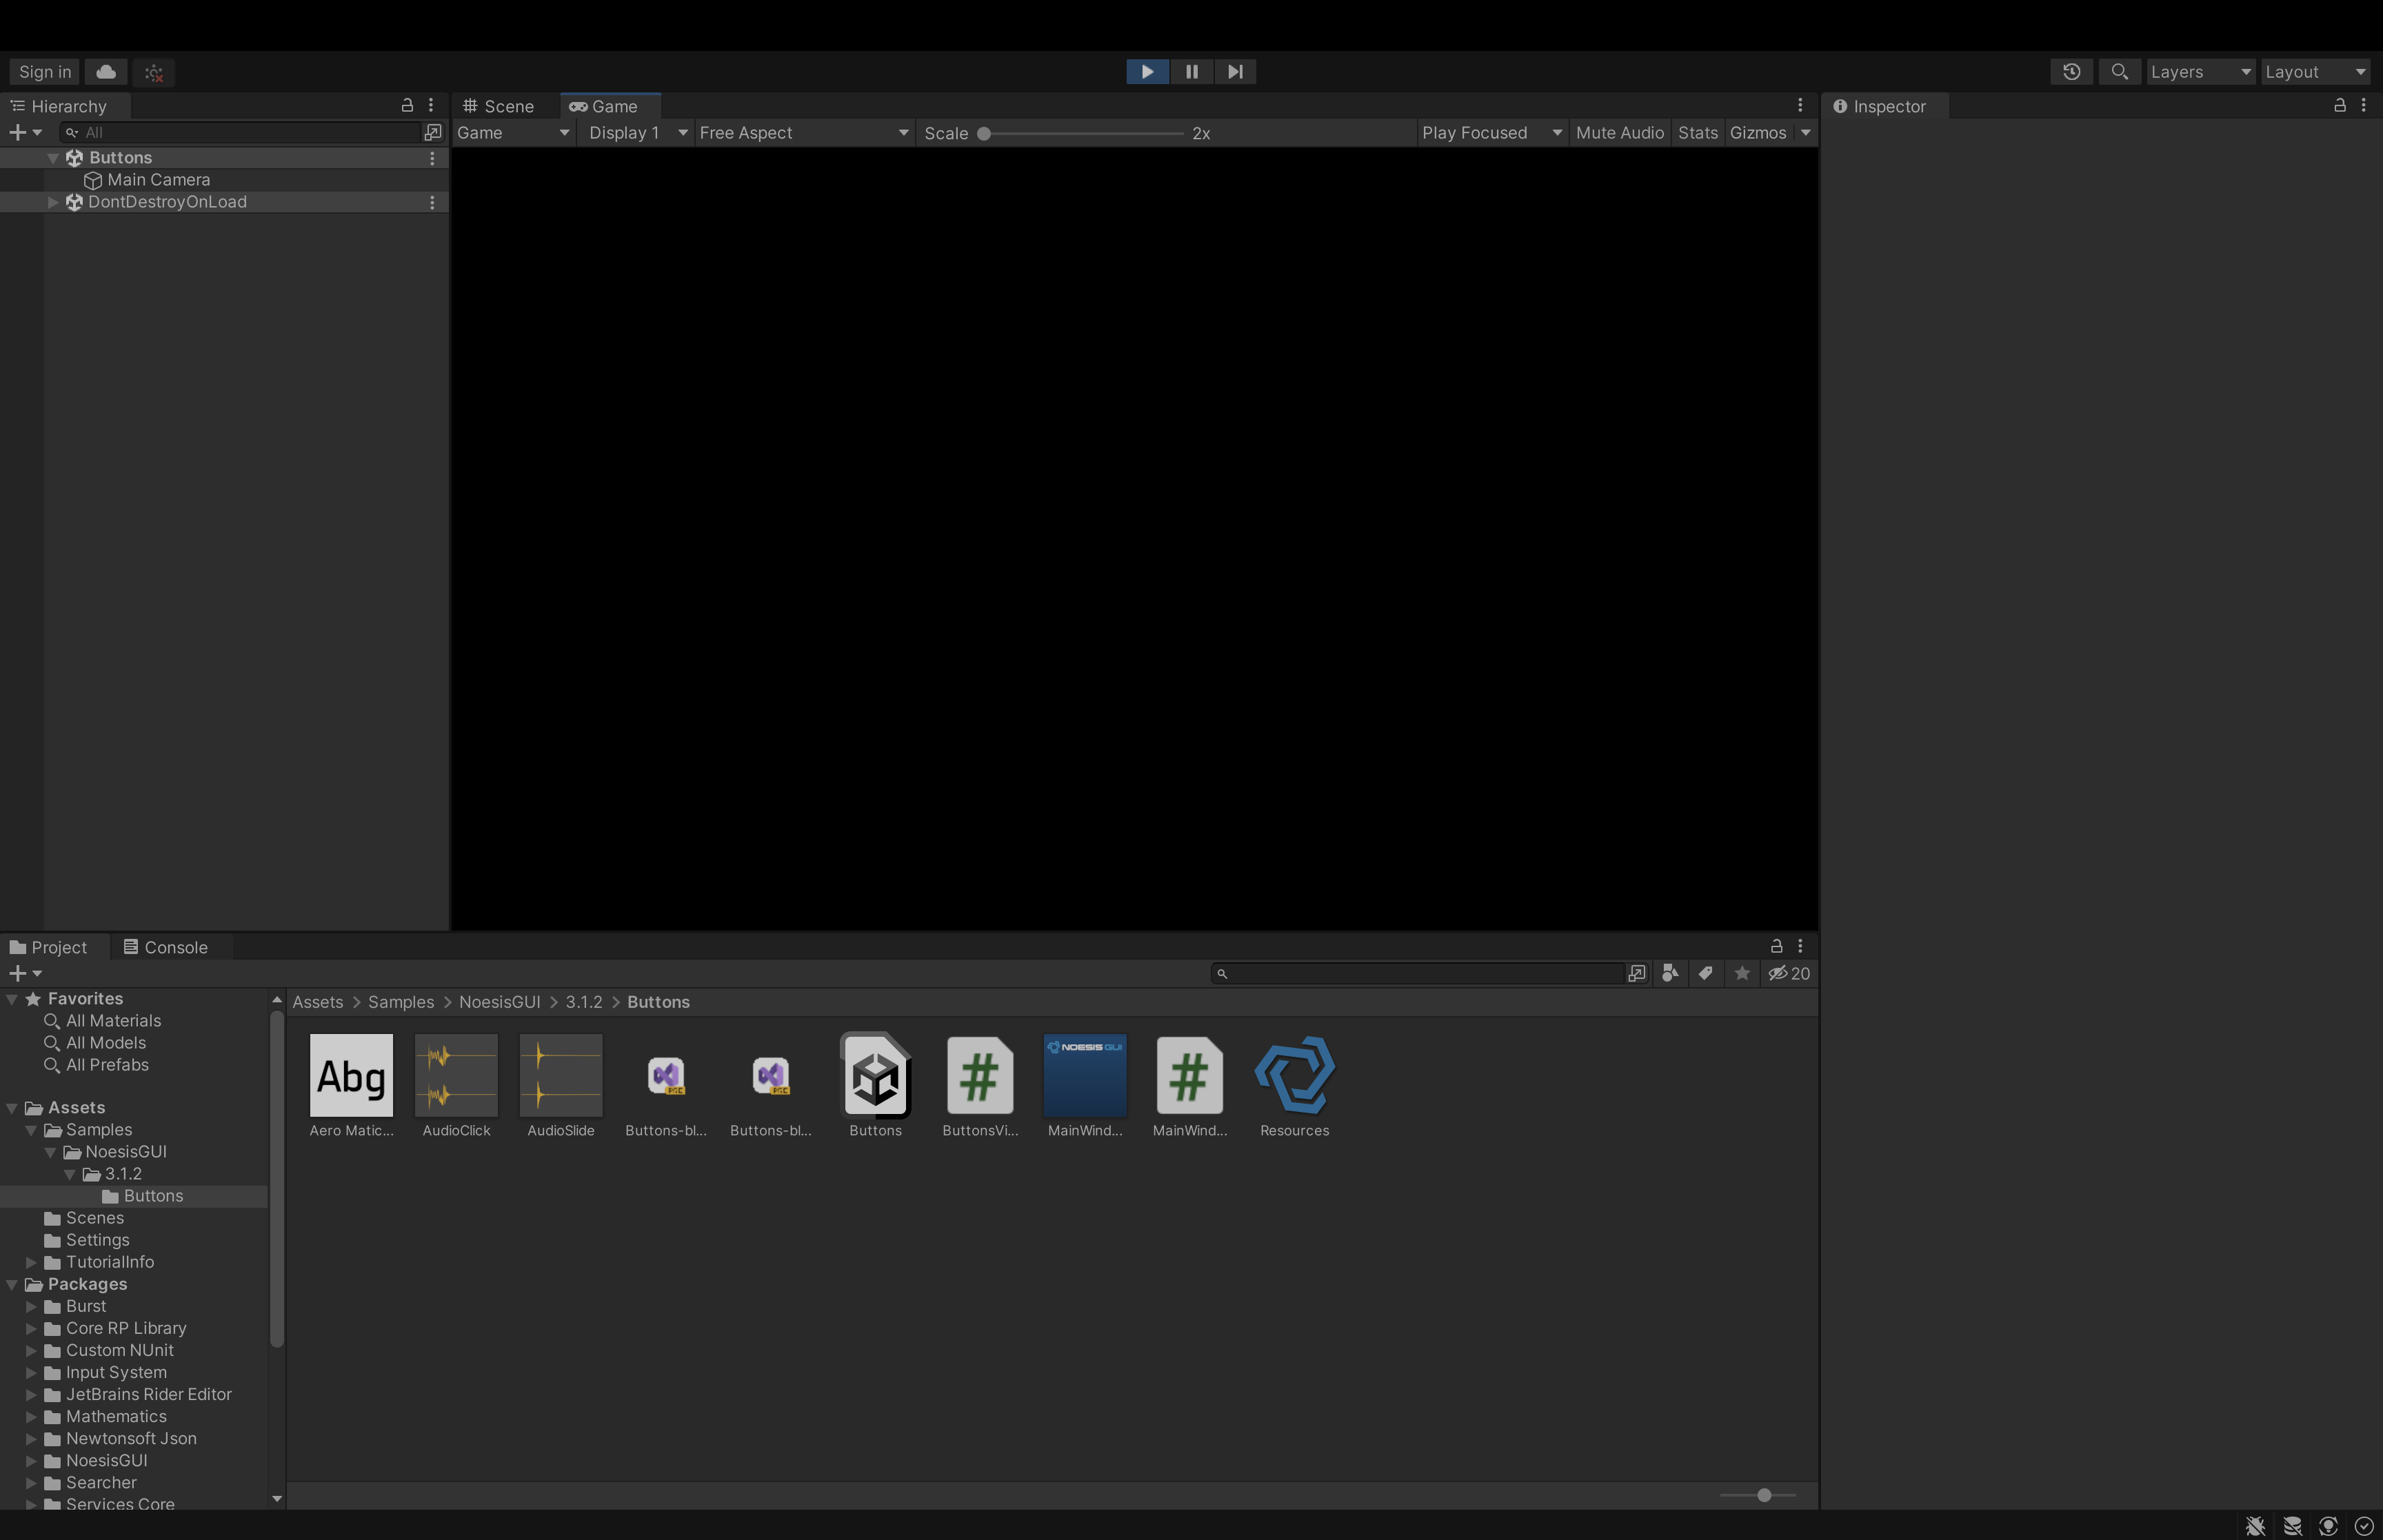Select the AudioClick audio asset
The height and width of the screenshot is (1540, 2383).
tap(457, 1086)
